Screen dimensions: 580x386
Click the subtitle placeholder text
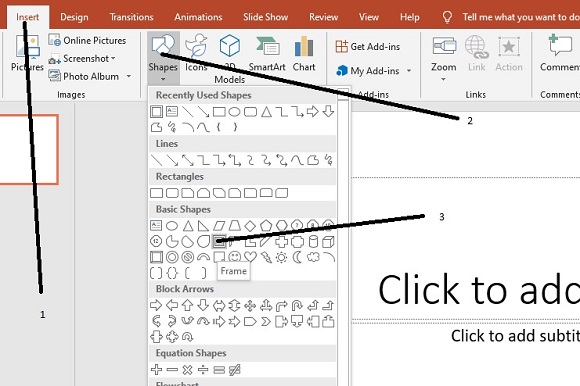[515, 336]
